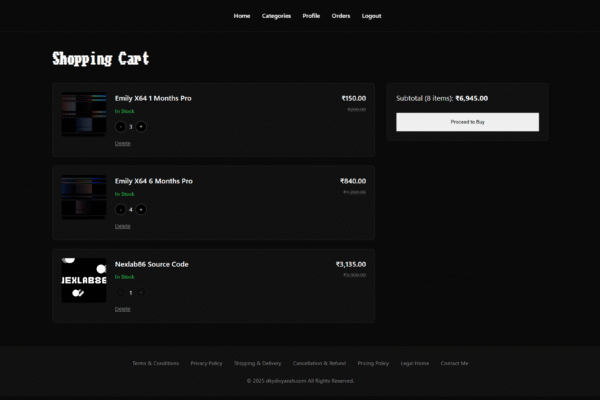
Task: Remove Nexlab86 Source Code via Delete link
Action: pos(122,309)
